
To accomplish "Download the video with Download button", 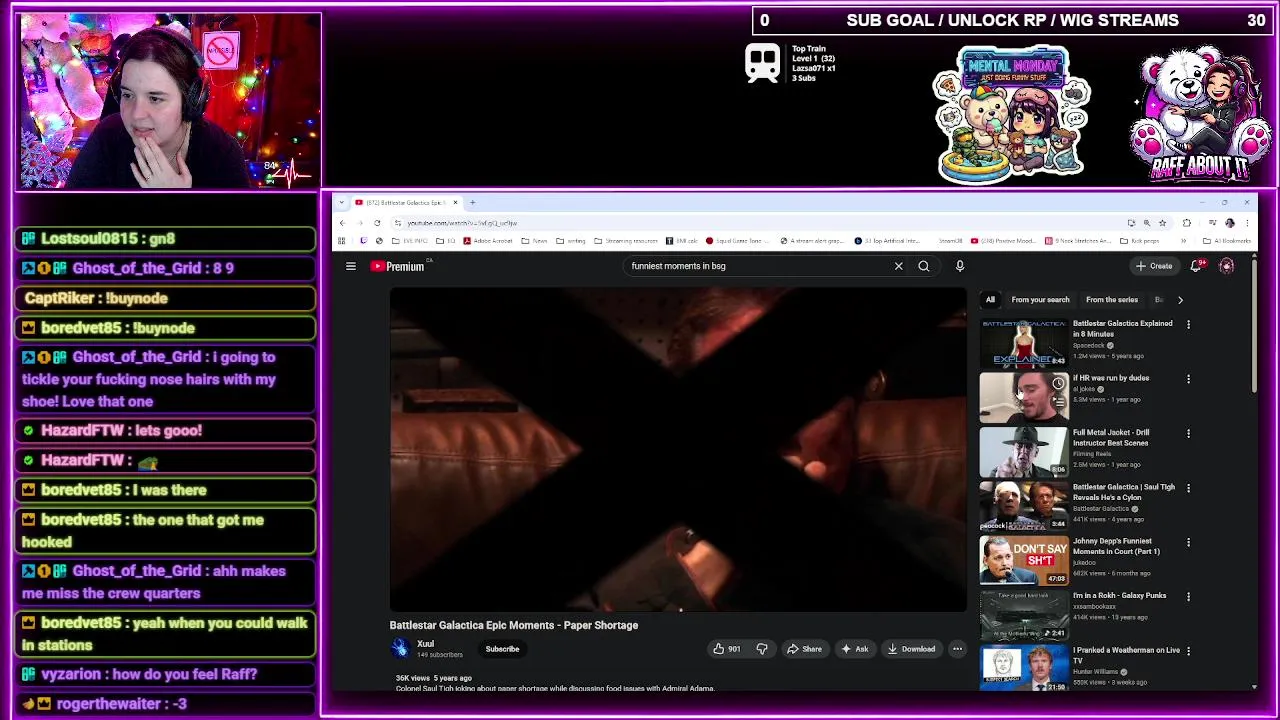I will point(912,649).
